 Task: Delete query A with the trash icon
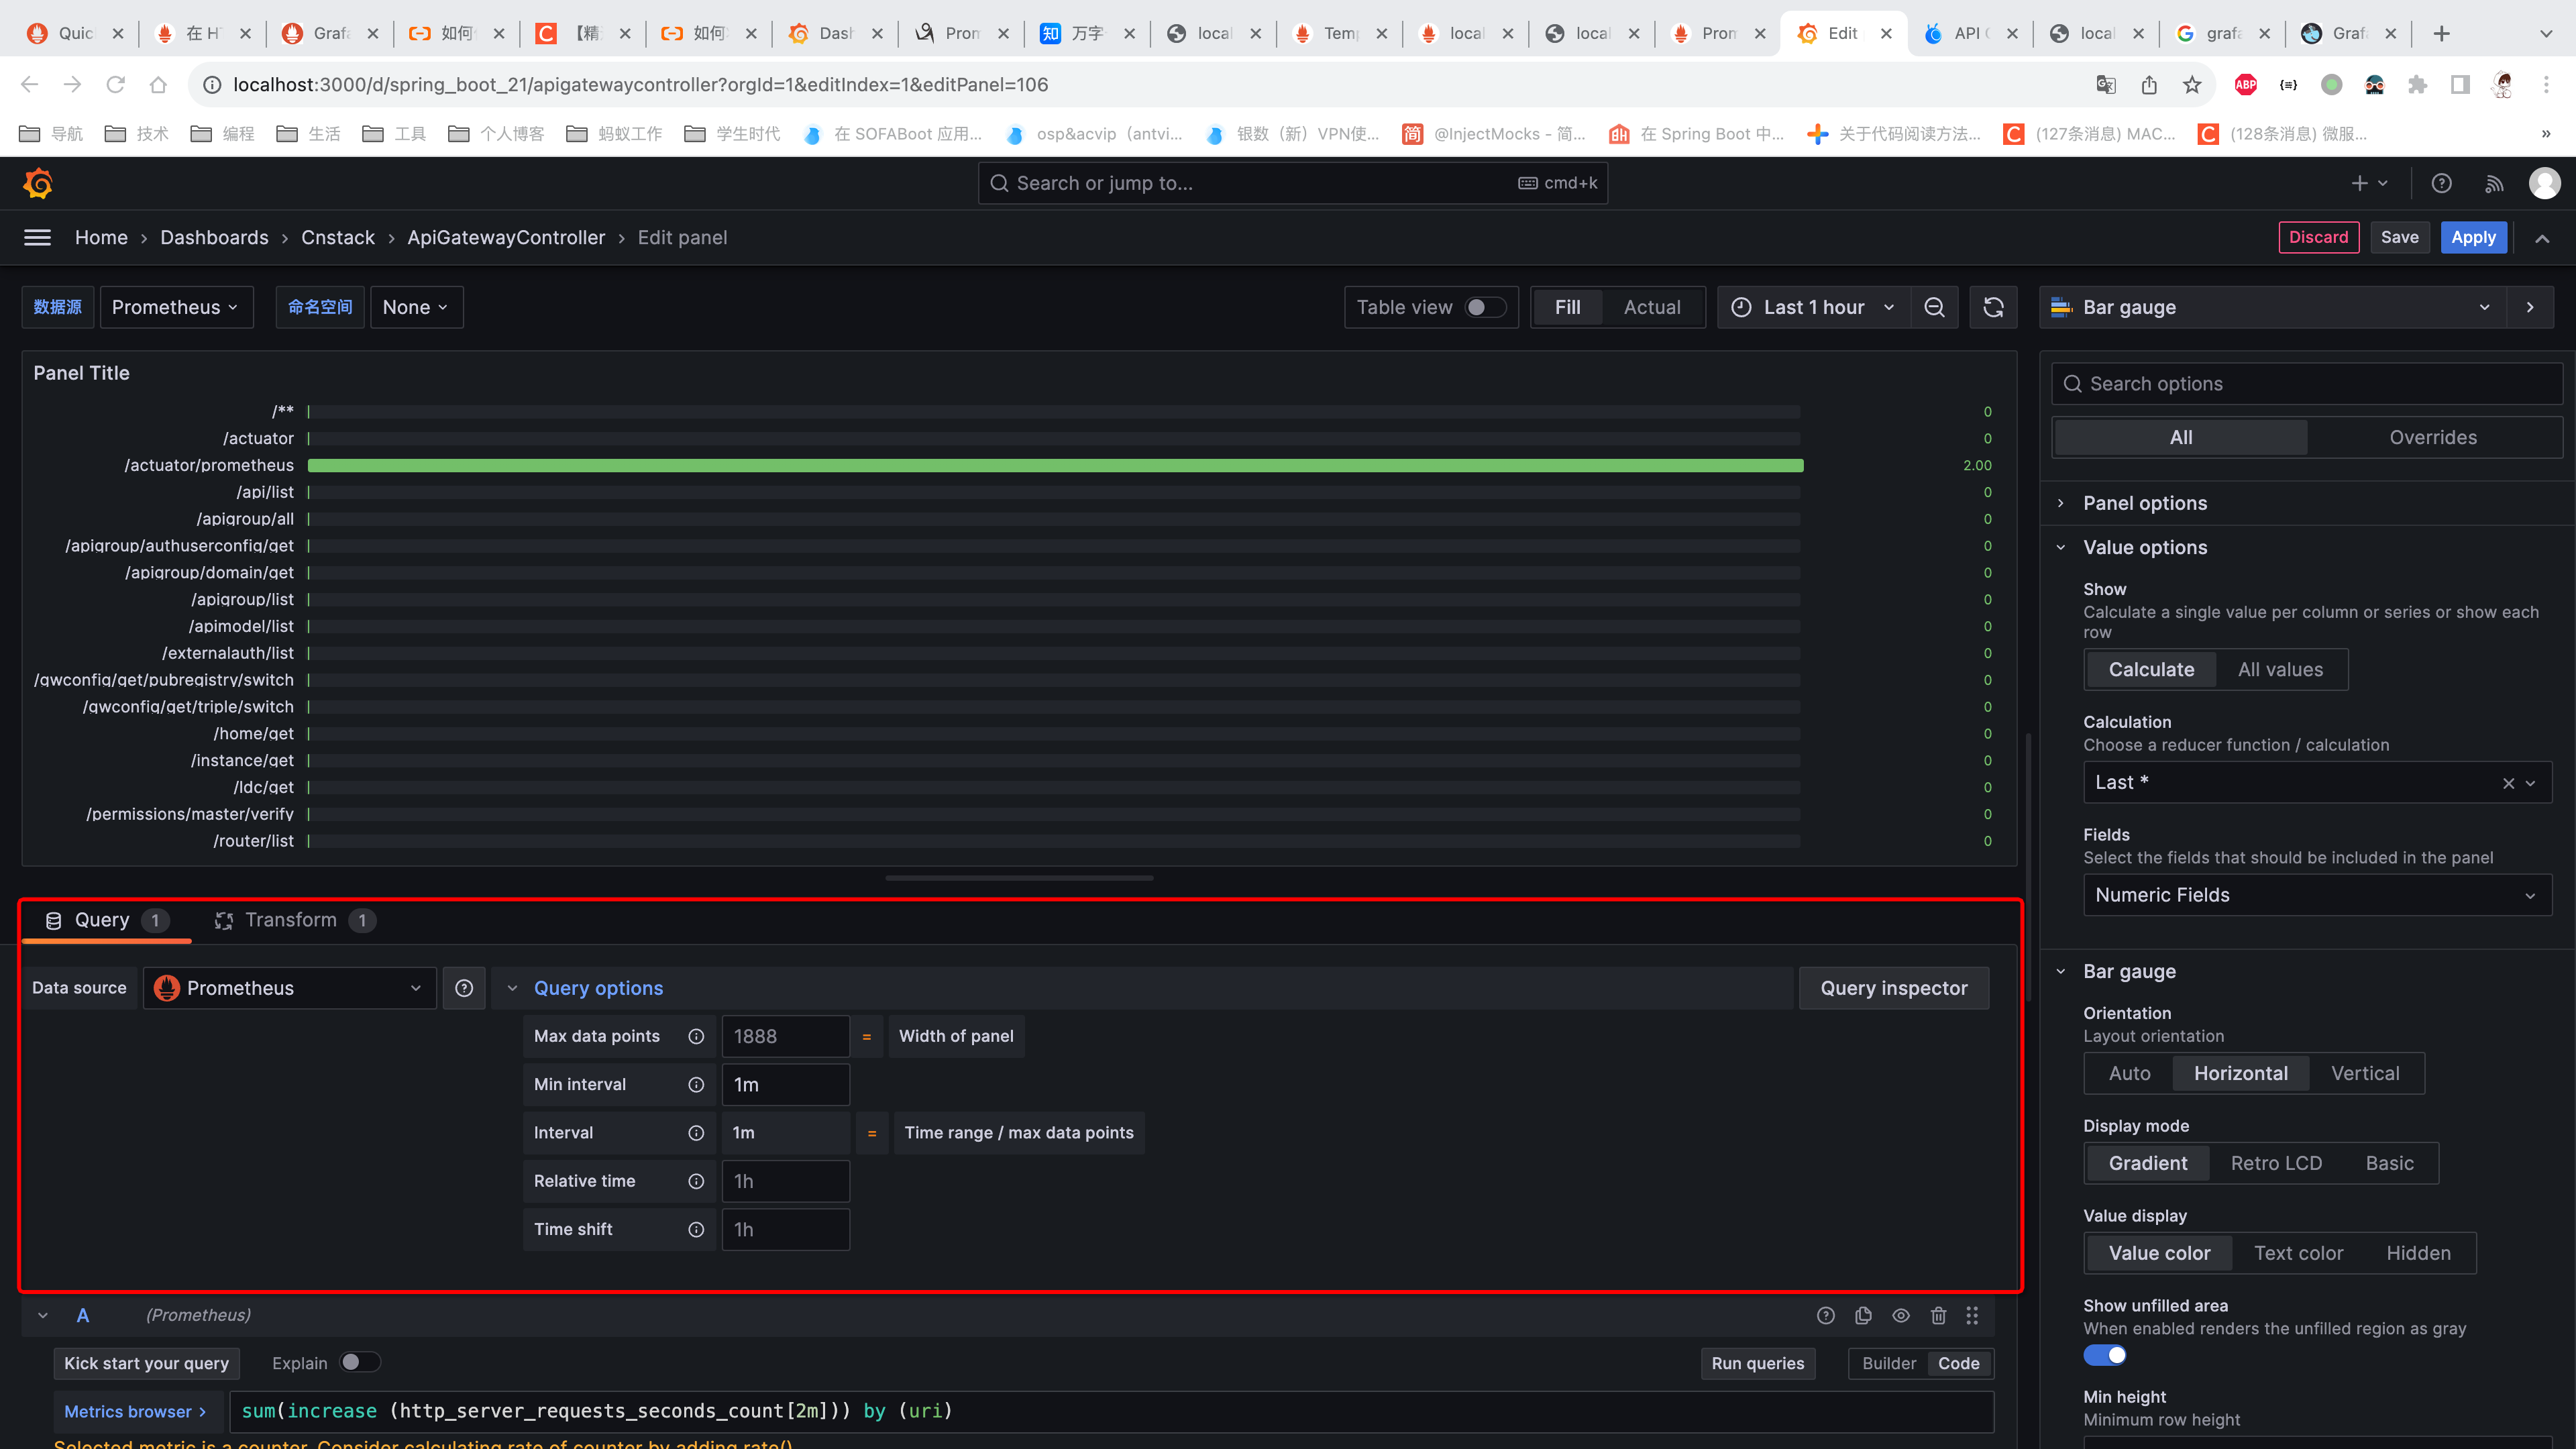1938,1315
